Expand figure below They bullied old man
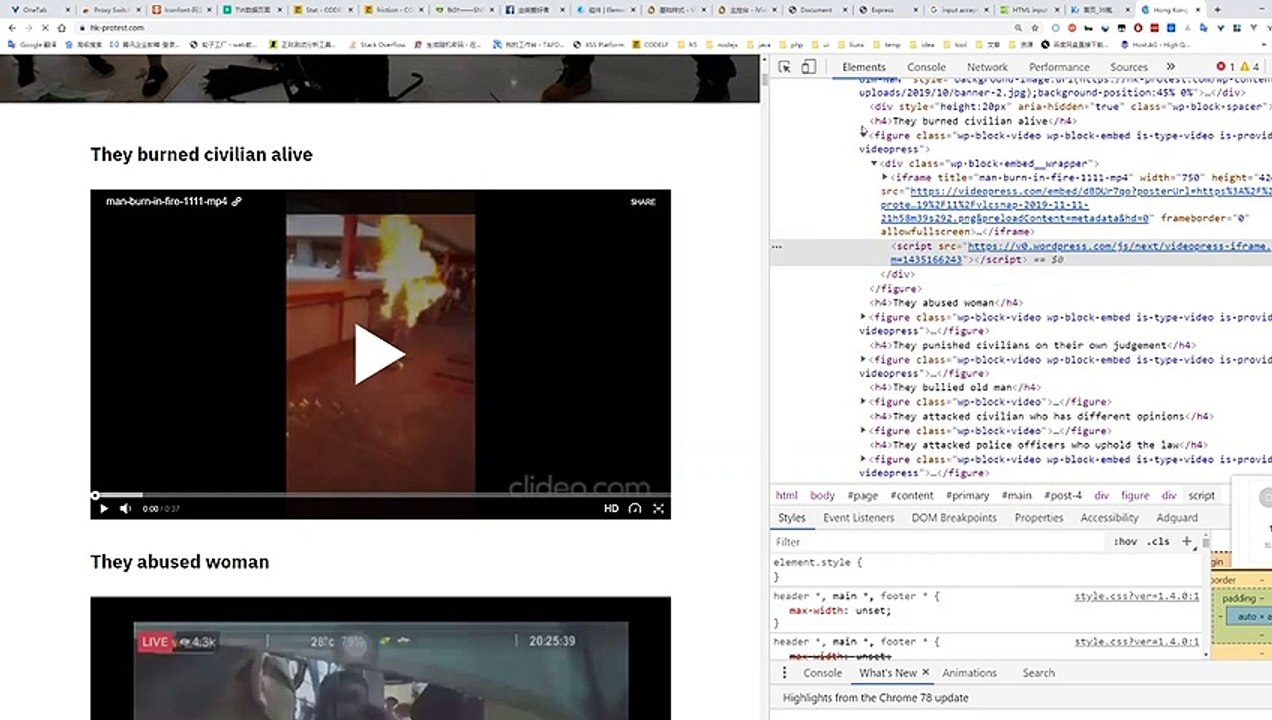The image size is (1272, 720). point(864,401)
